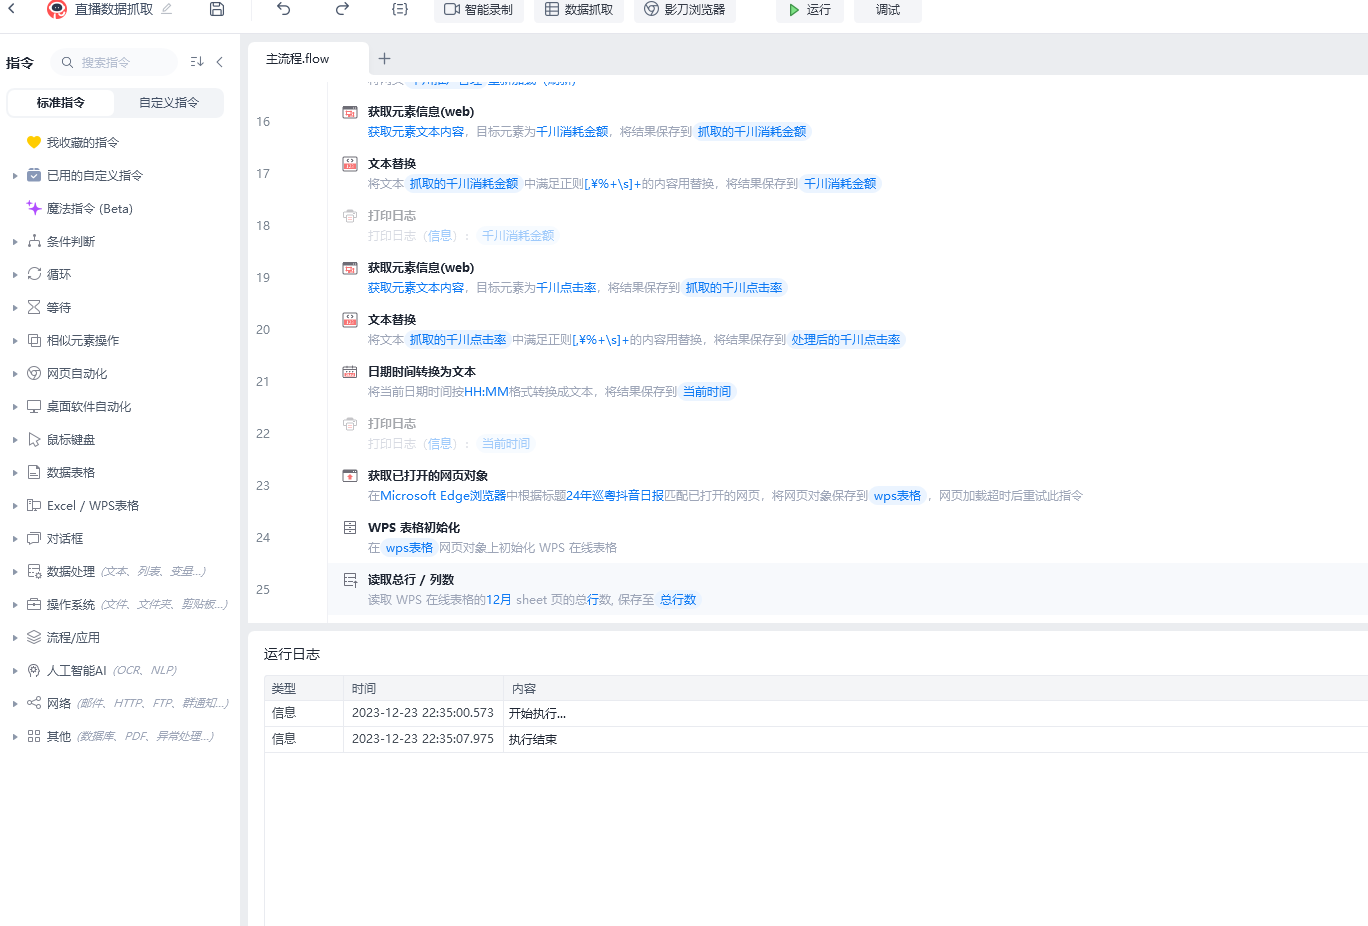Switch to 自定义指令 tab
1368x926 pixels.
coord(169,103)
